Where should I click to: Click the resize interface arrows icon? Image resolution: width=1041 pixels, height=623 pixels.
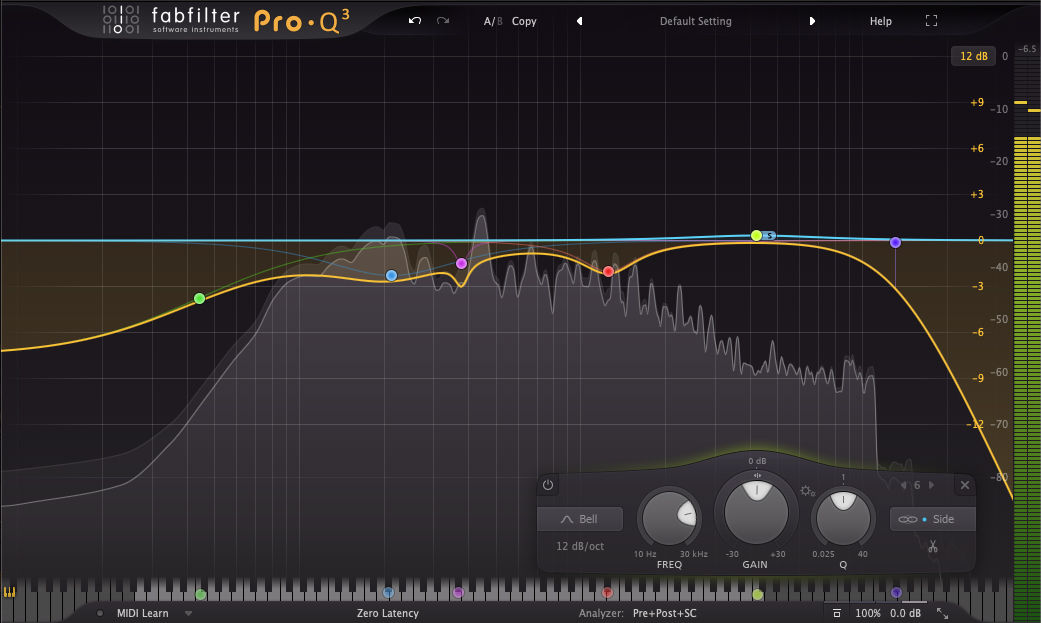tap(942, 613)
